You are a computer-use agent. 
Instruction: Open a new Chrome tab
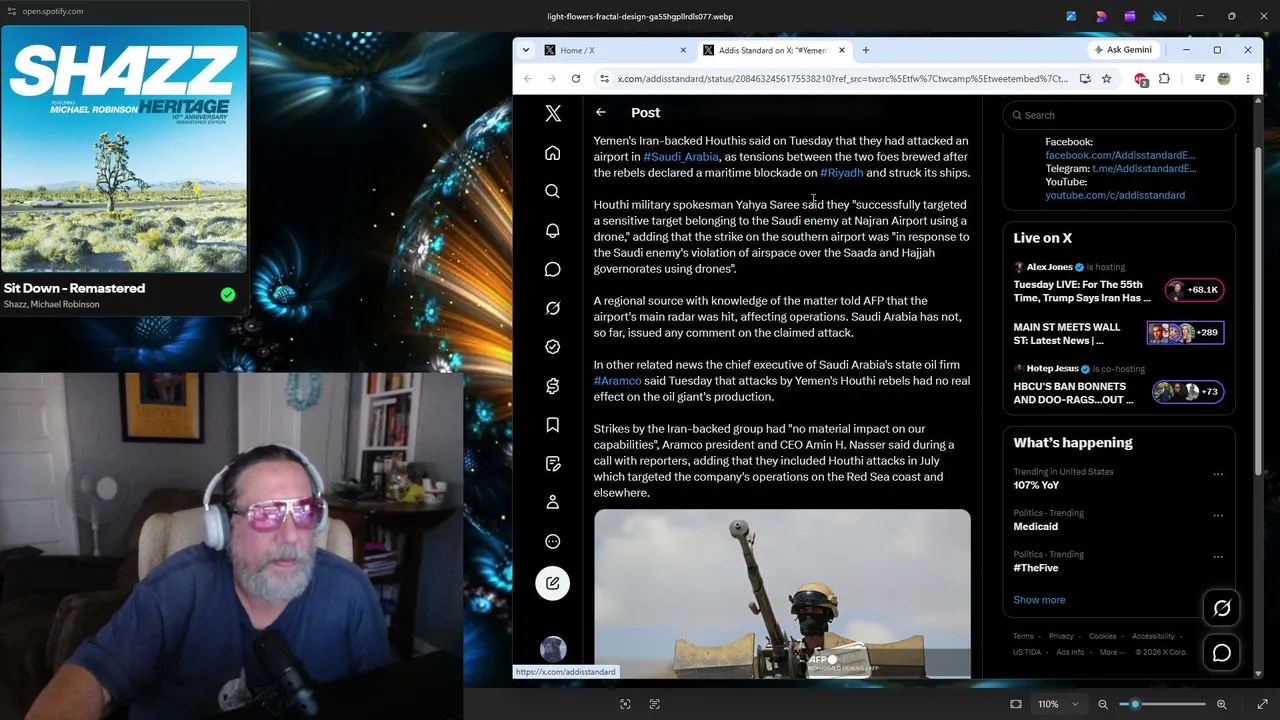coord(866,50)
